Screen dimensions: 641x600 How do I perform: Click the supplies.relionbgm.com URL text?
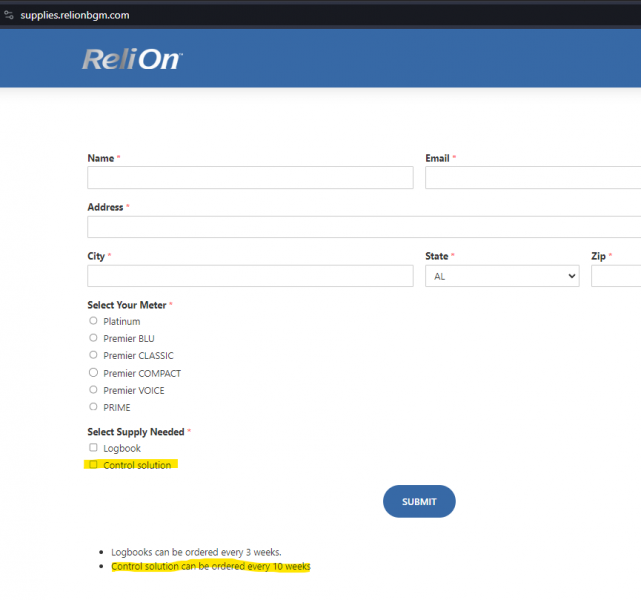point(75,15)
